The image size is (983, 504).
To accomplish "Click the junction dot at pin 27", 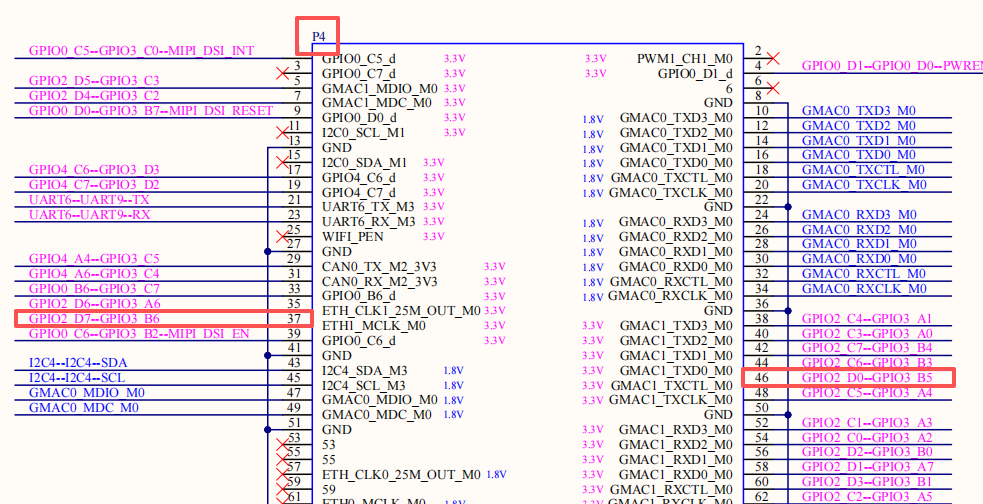I will point(268,251).
